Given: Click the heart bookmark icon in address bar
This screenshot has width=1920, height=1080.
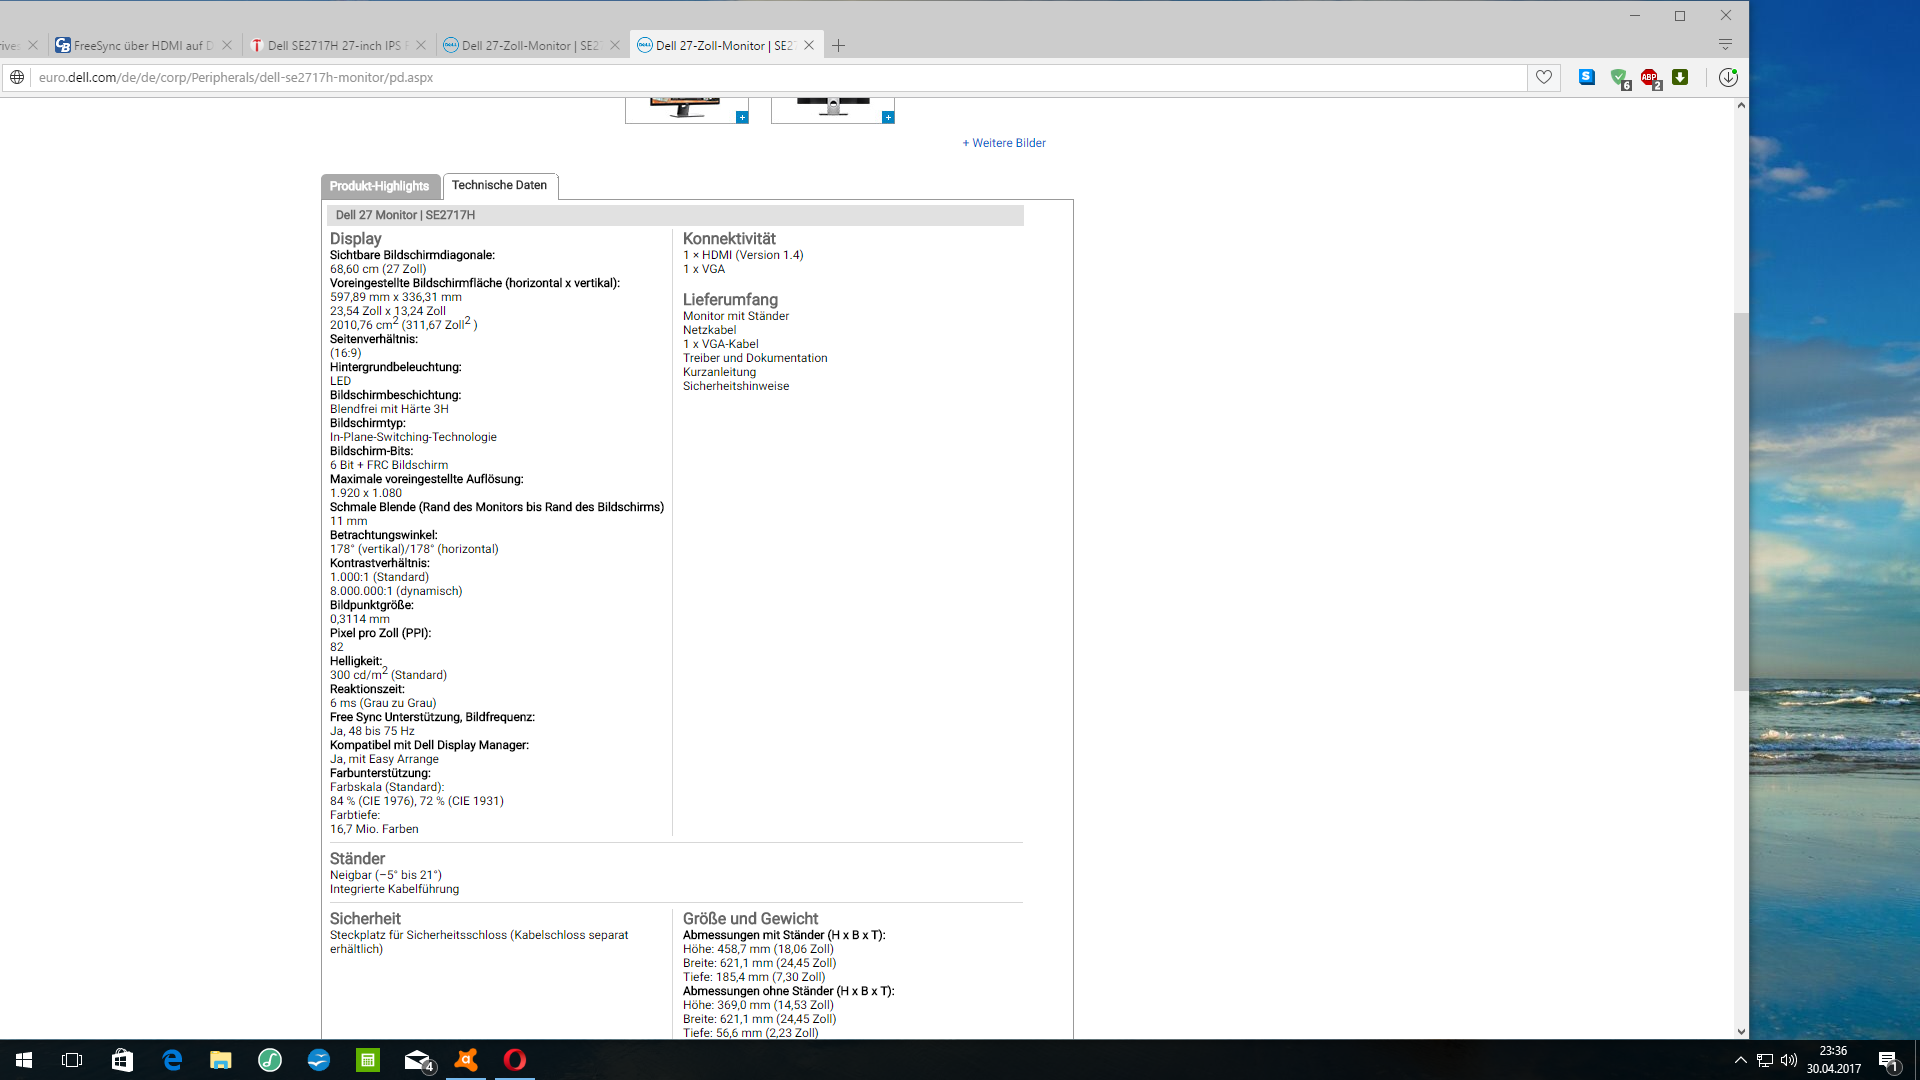Looking at the screenshot, I should pyautogui.click(x=1544, y=77).
